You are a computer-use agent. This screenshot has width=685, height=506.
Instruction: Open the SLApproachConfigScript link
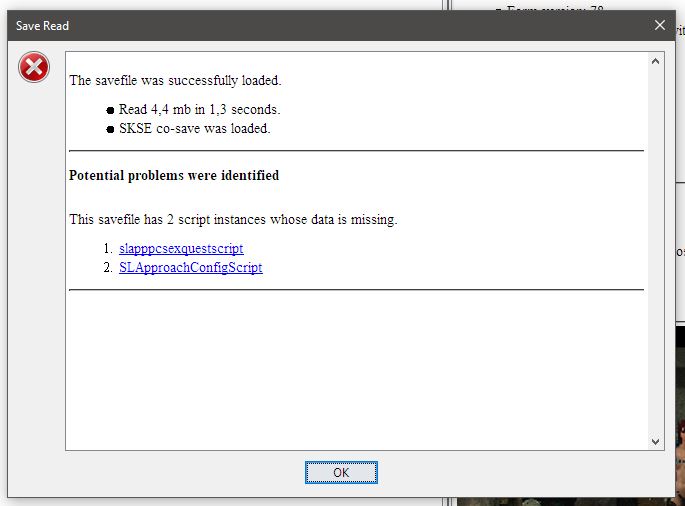[x=190, y=267]
